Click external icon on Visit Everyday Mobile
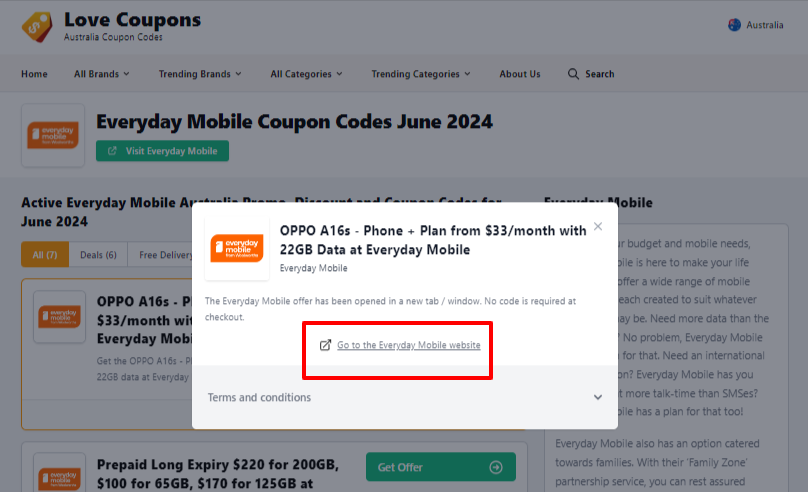The height and width of the screenshot is (492, 808). click(x=112, y=151)
